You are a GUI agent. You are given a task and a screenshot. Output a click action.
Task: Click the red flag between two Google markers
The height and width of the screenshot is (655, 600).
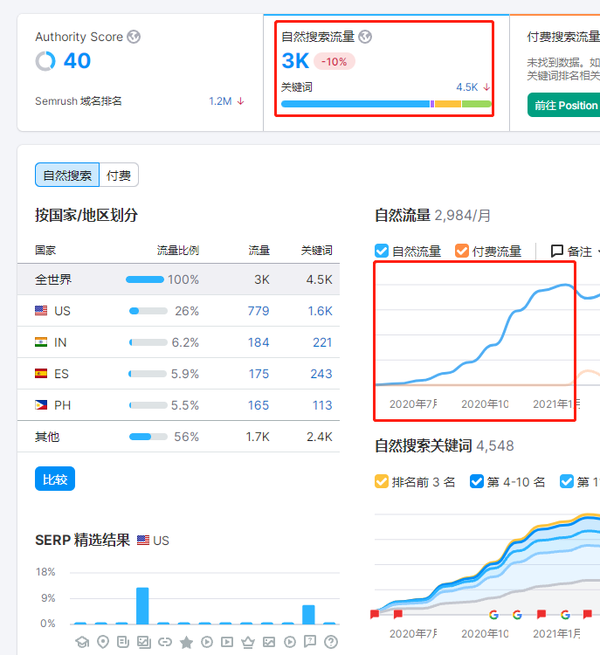point(541,614)
